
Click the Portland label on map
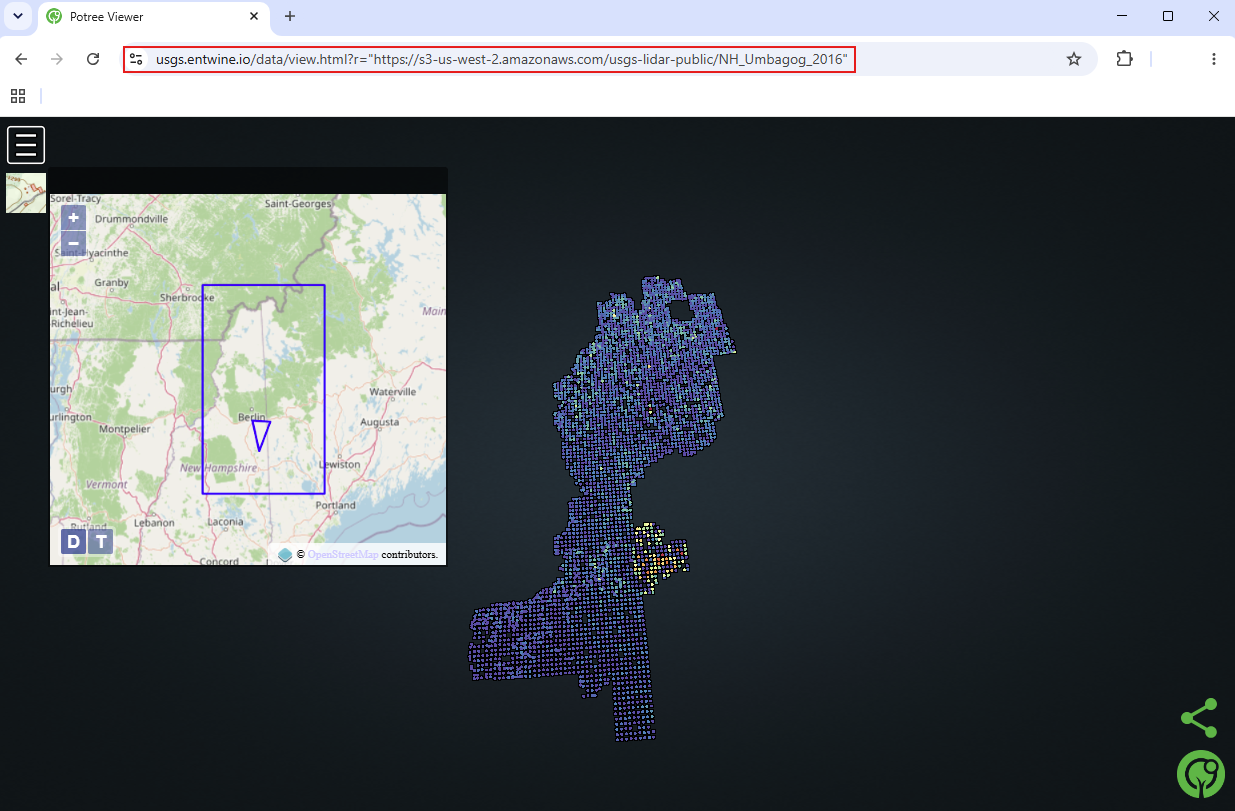pyautogui.click(x=335, y=505)
